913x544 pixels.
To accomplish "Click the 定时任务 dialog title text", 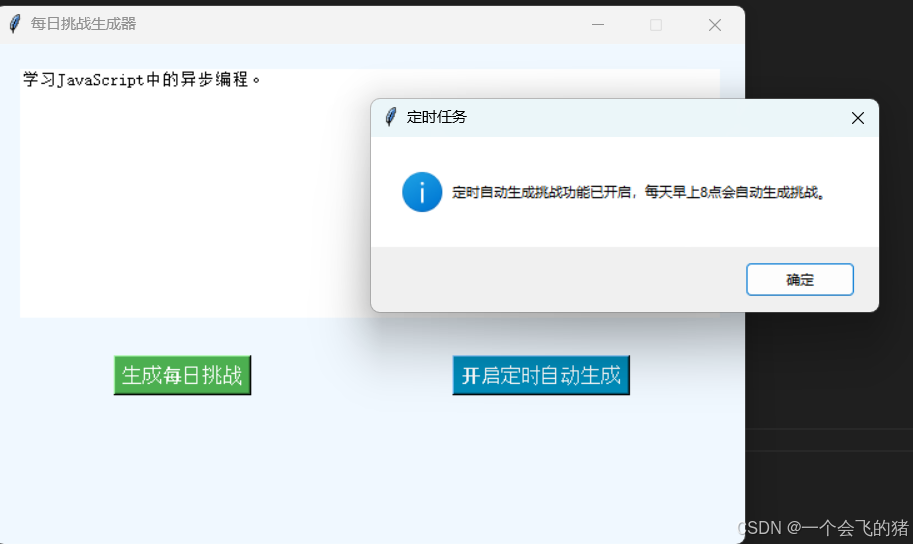I will [437, 117].
